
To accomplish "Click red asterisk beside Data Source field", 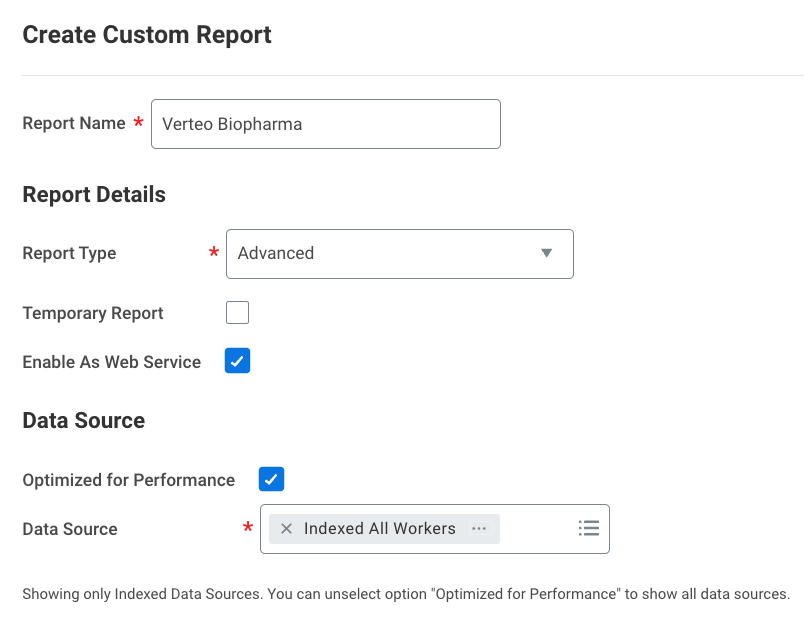I will coord(248,528).
